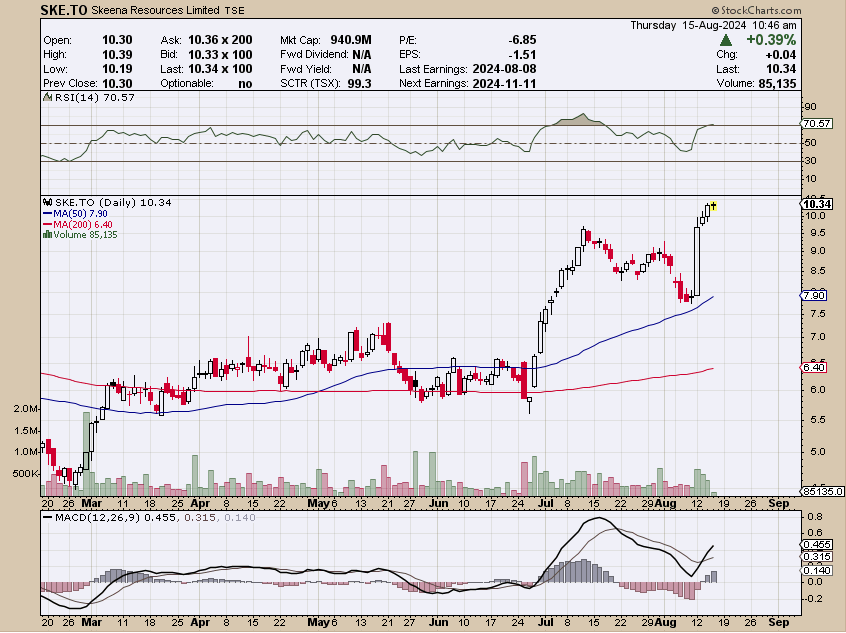Click the green up-triangle change indicator
Image resolution: width=846 pixels, height=633 pixels.
point(726,40)
